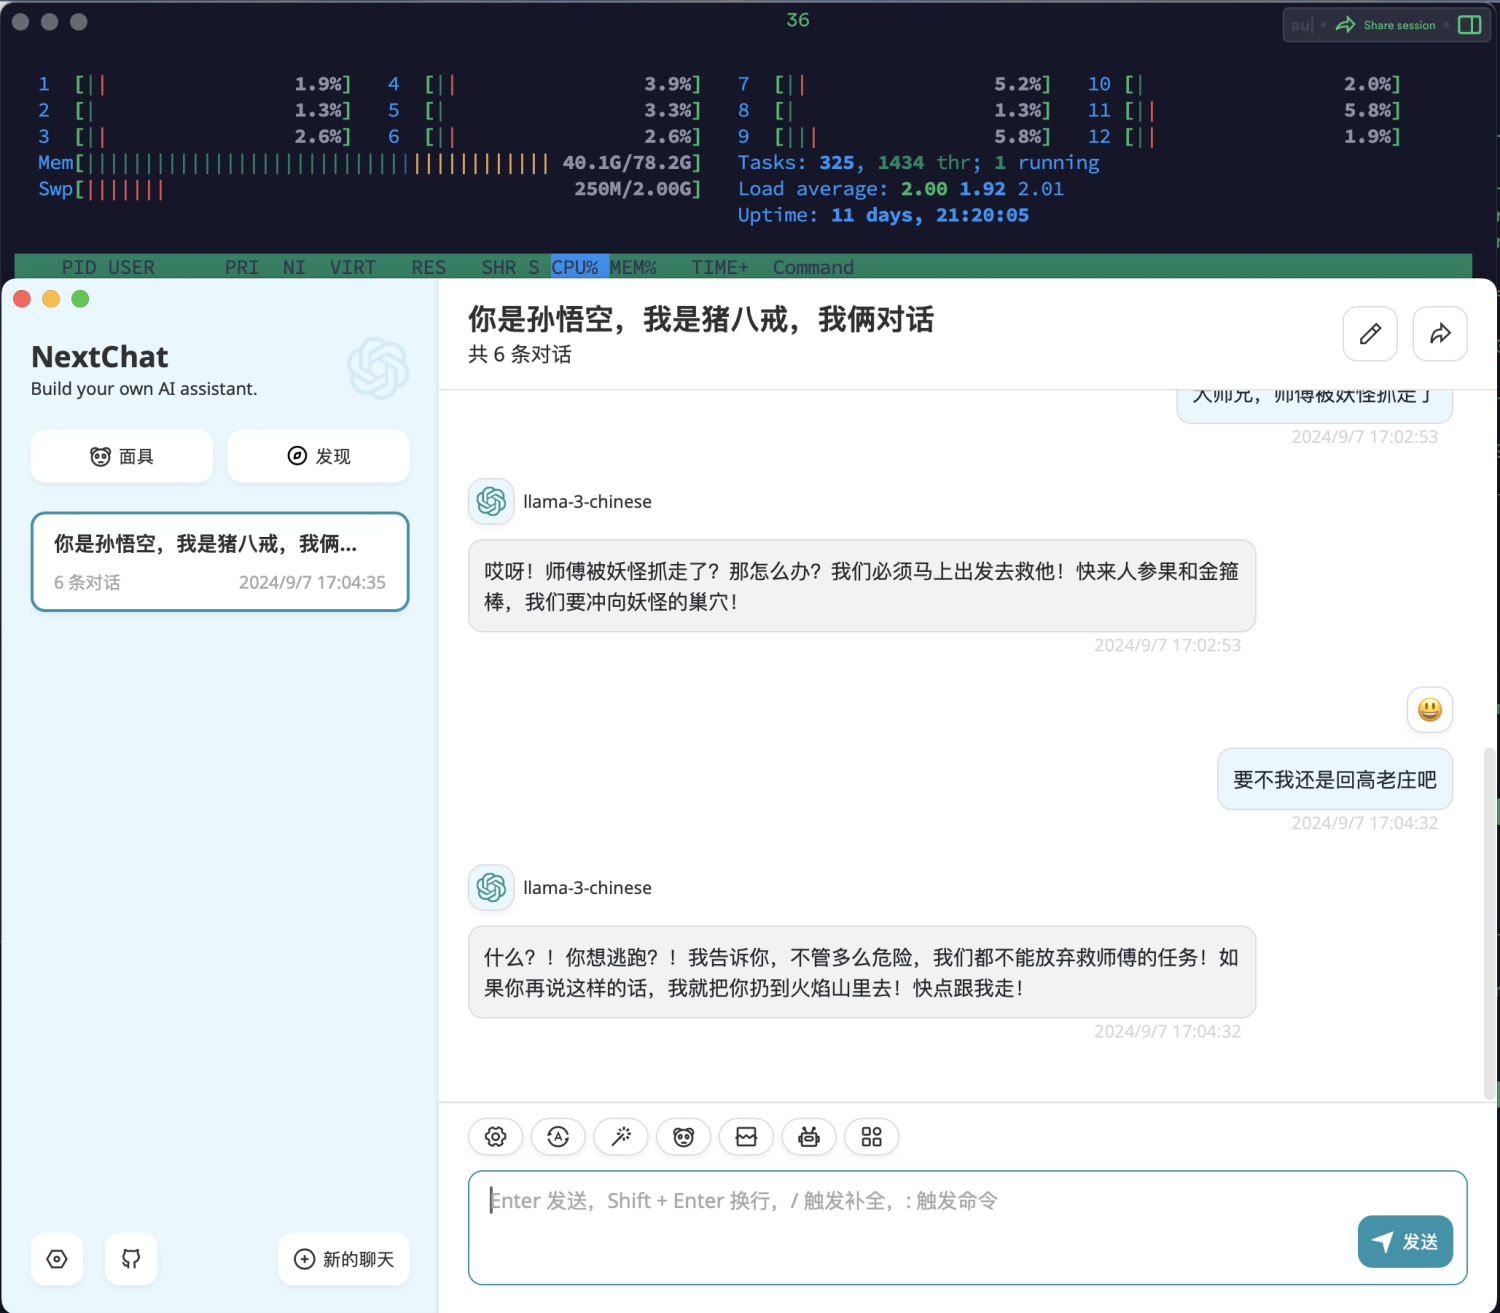Open NextChat settings from sidebar bottom
The height and width of the screenshot is (1313, 1500).
57,1259
